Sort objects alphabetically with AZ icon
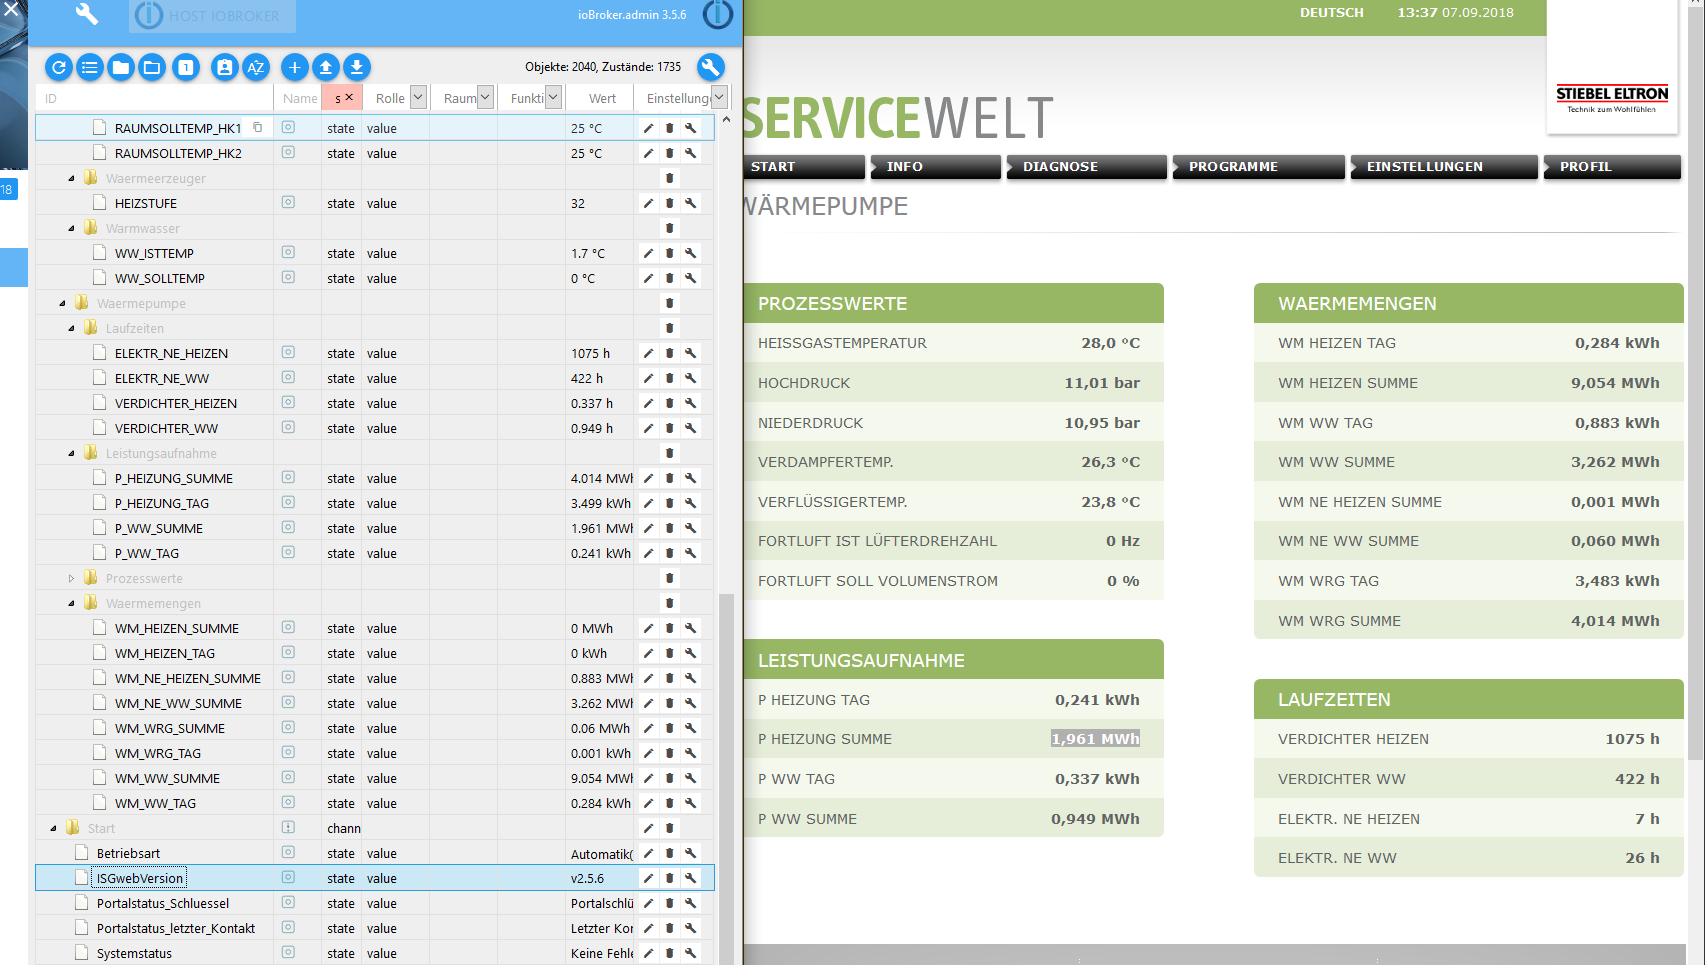Viewport: 1705px width, 965px height. point(256,67)
